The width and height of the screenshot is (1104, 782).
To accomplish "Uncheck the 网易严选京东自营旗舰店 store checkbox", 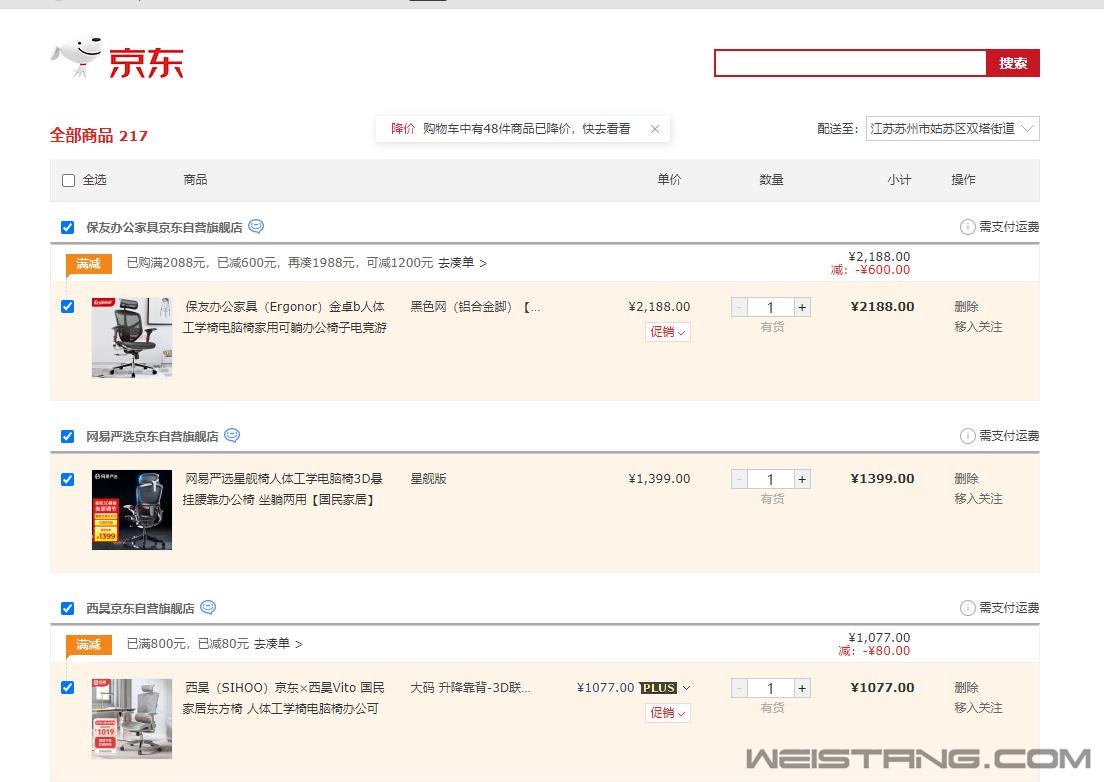I will pyautogui.click(x=68, y=436).
